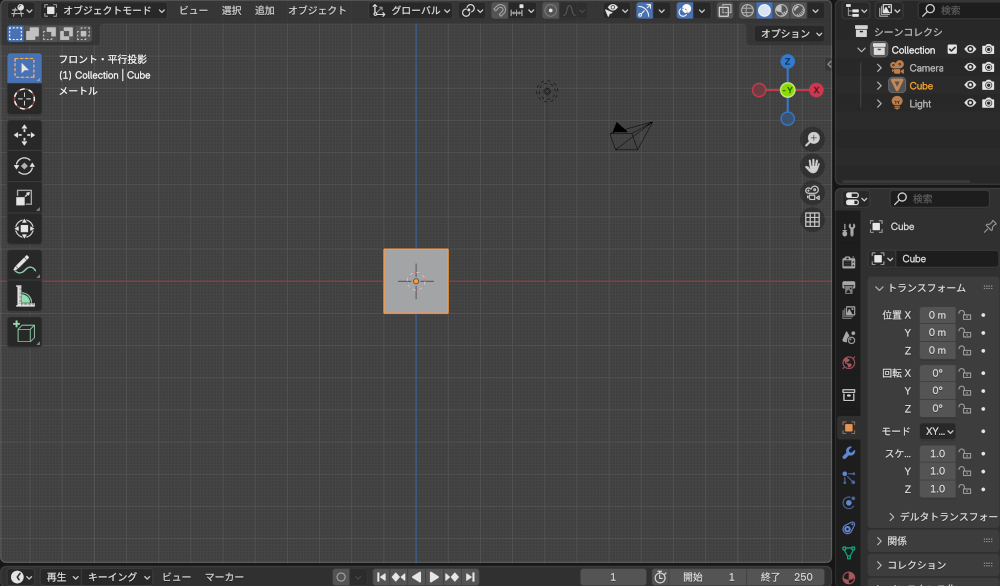Open the 選択 menu

click(x=231, y=10)
